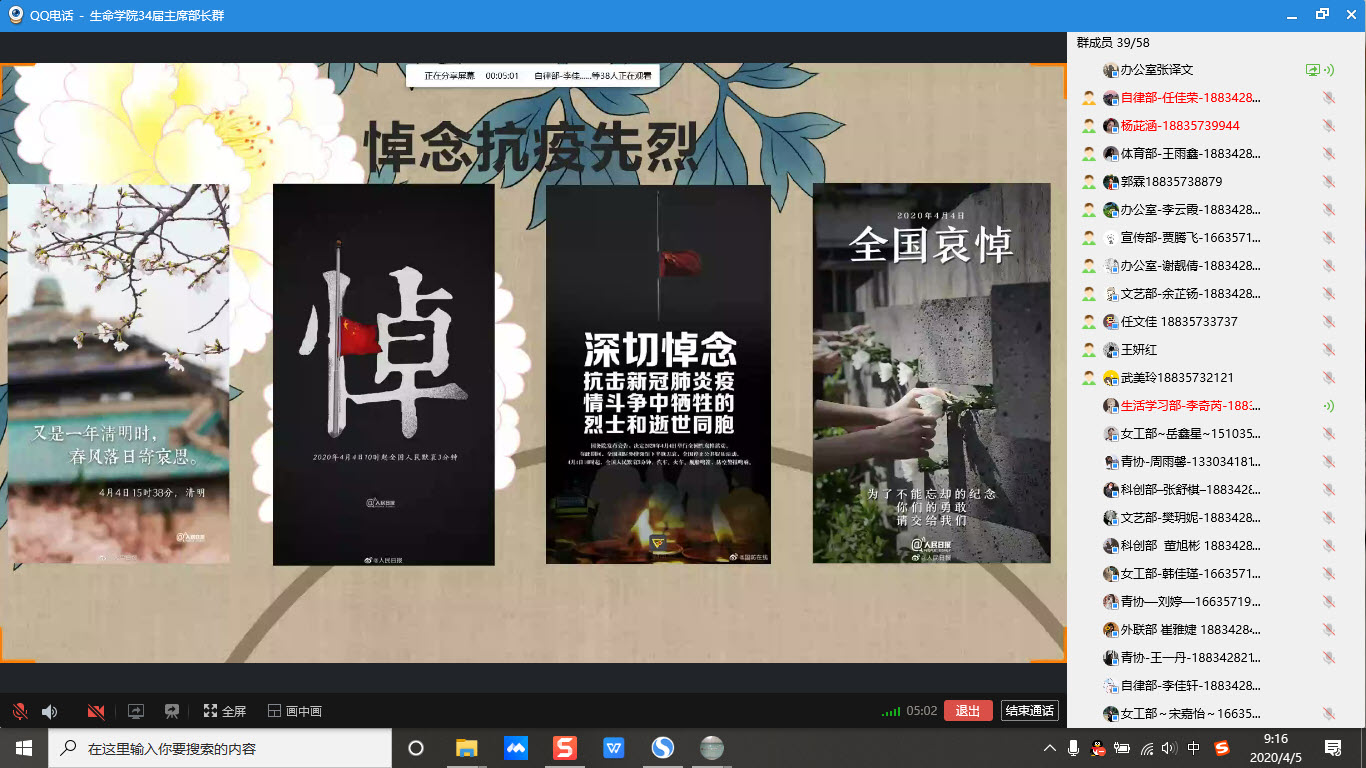This screenshot has width=1366, height=768.
Task: Turn on the camera in the toolbar
Action: pos(96,712)
